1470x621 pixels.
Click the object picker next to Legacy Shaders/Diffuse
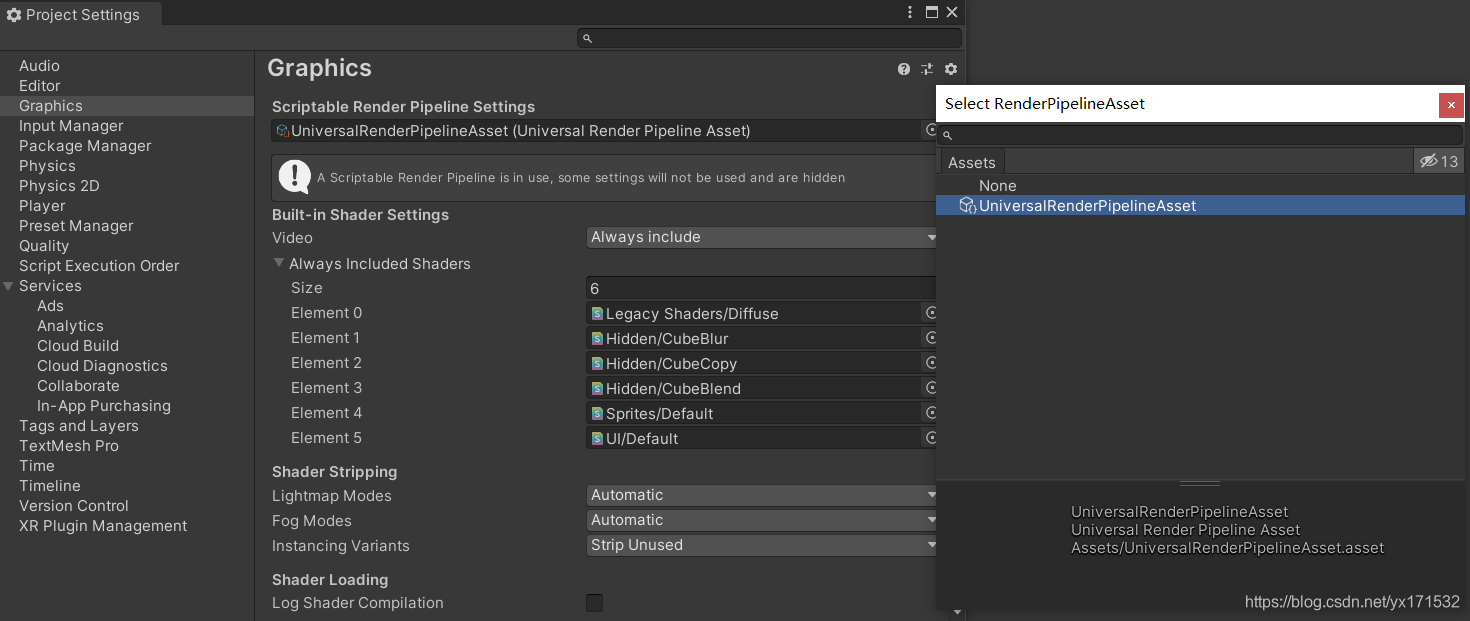point(930,312)
